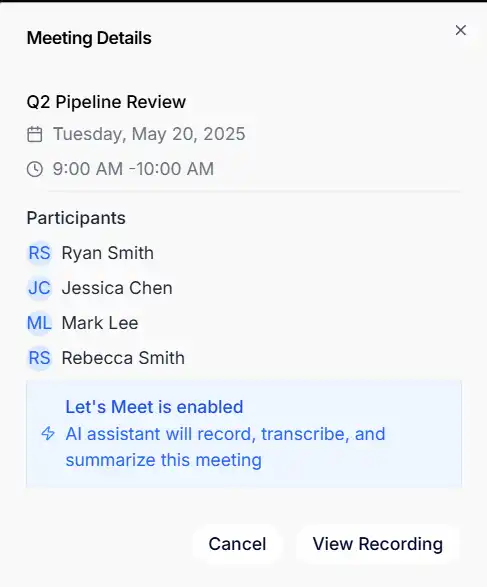Select participant name Rebecca Smith
Viewport: 487px width, 587px height.
pos(123,358)
